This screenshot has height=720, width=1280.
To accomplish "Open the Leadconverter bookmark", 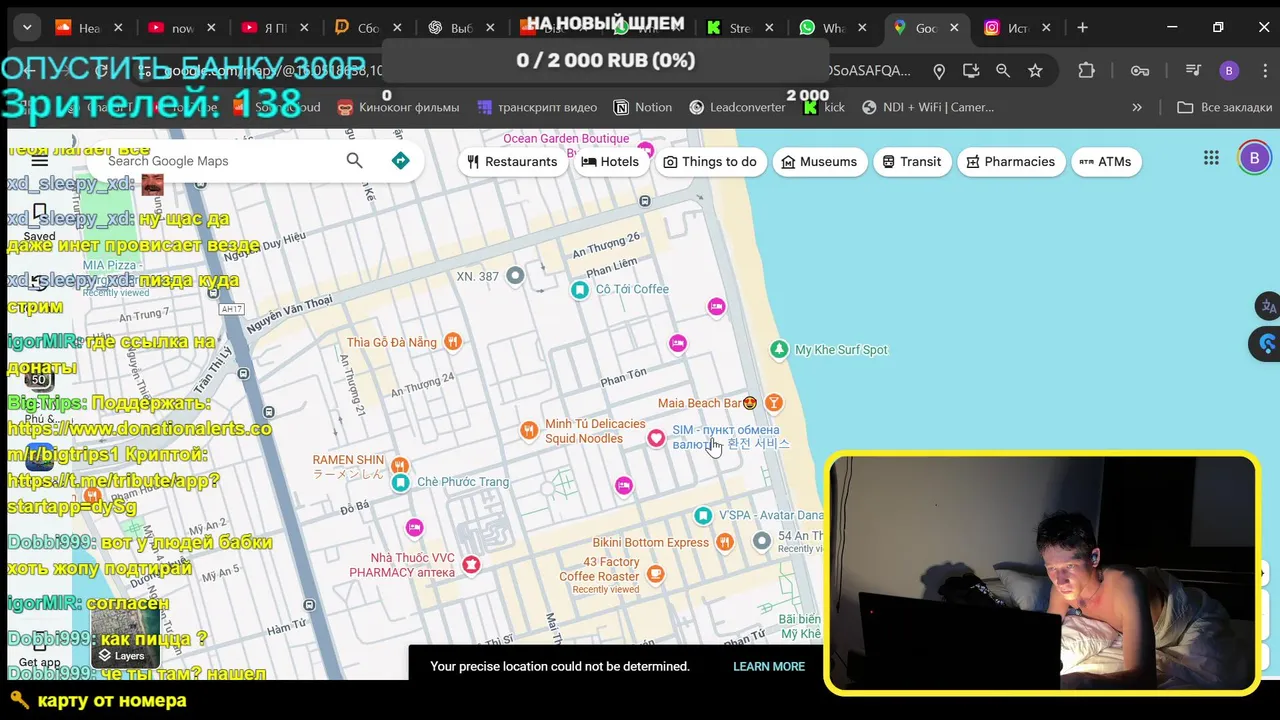I will point(737,107).
